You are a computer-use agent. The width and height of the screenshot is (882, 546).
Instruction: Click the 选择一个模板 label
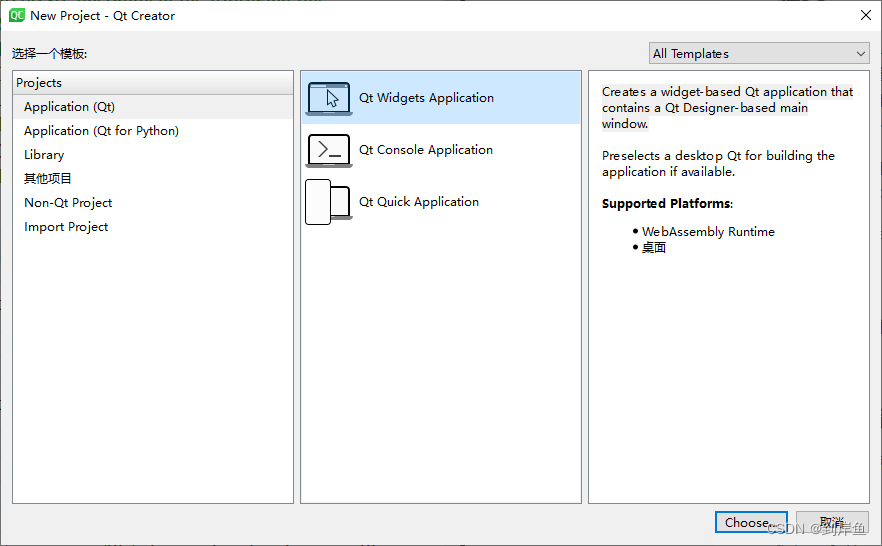pyautogui.click(x=50, y=54)
